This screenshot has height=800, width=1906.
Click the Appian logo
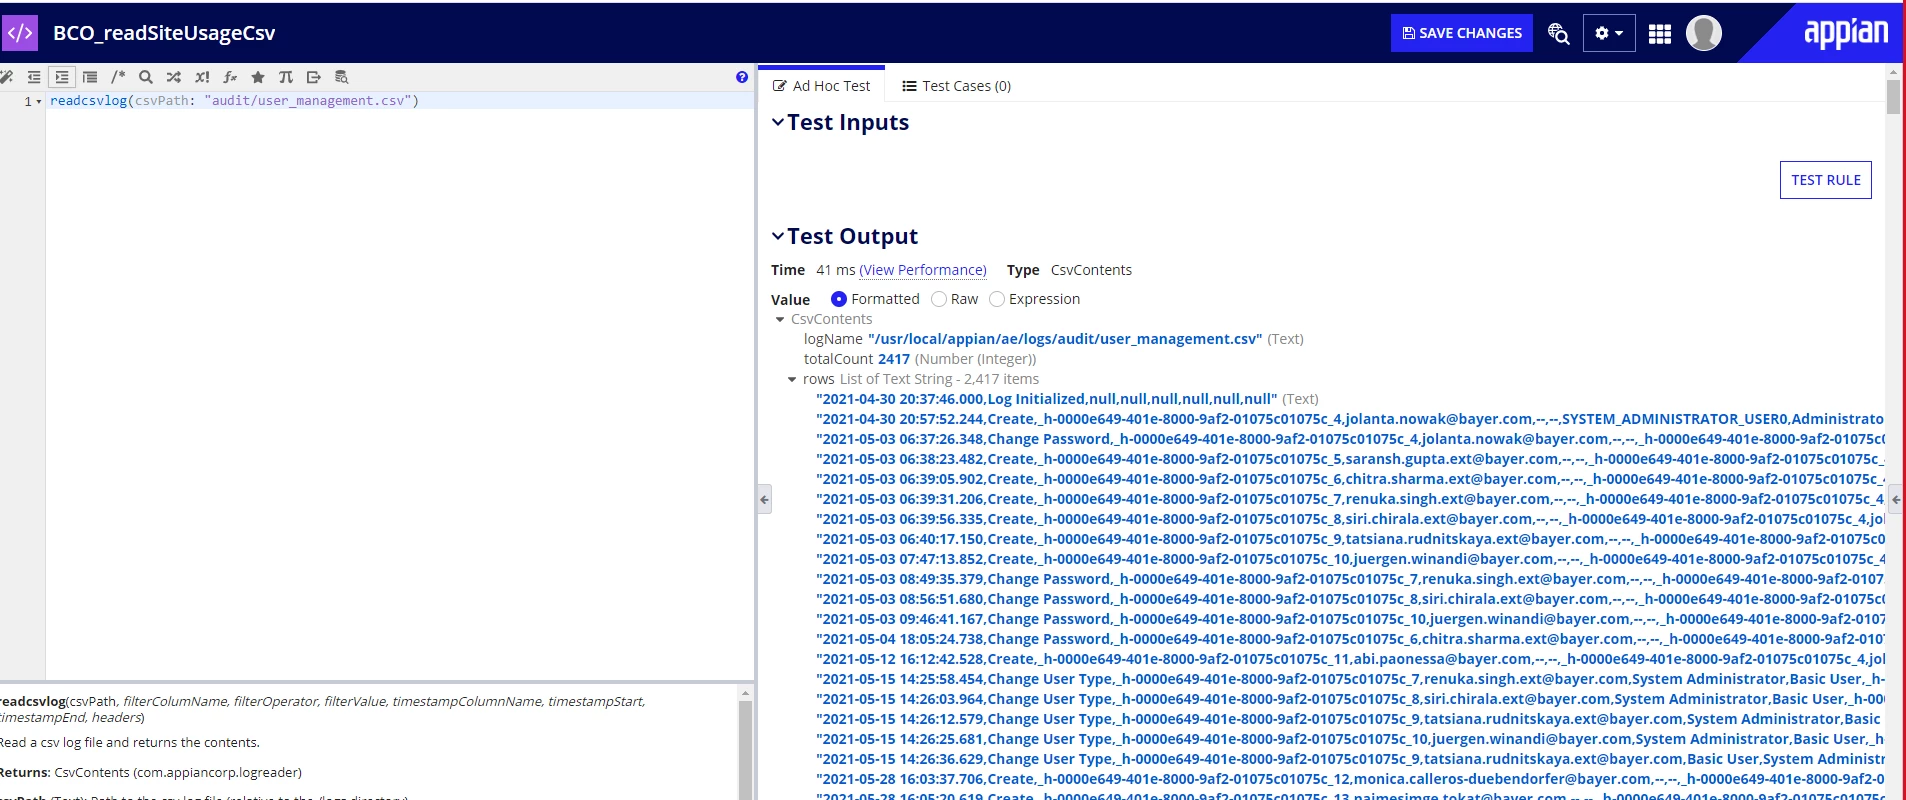[1846, 33]
